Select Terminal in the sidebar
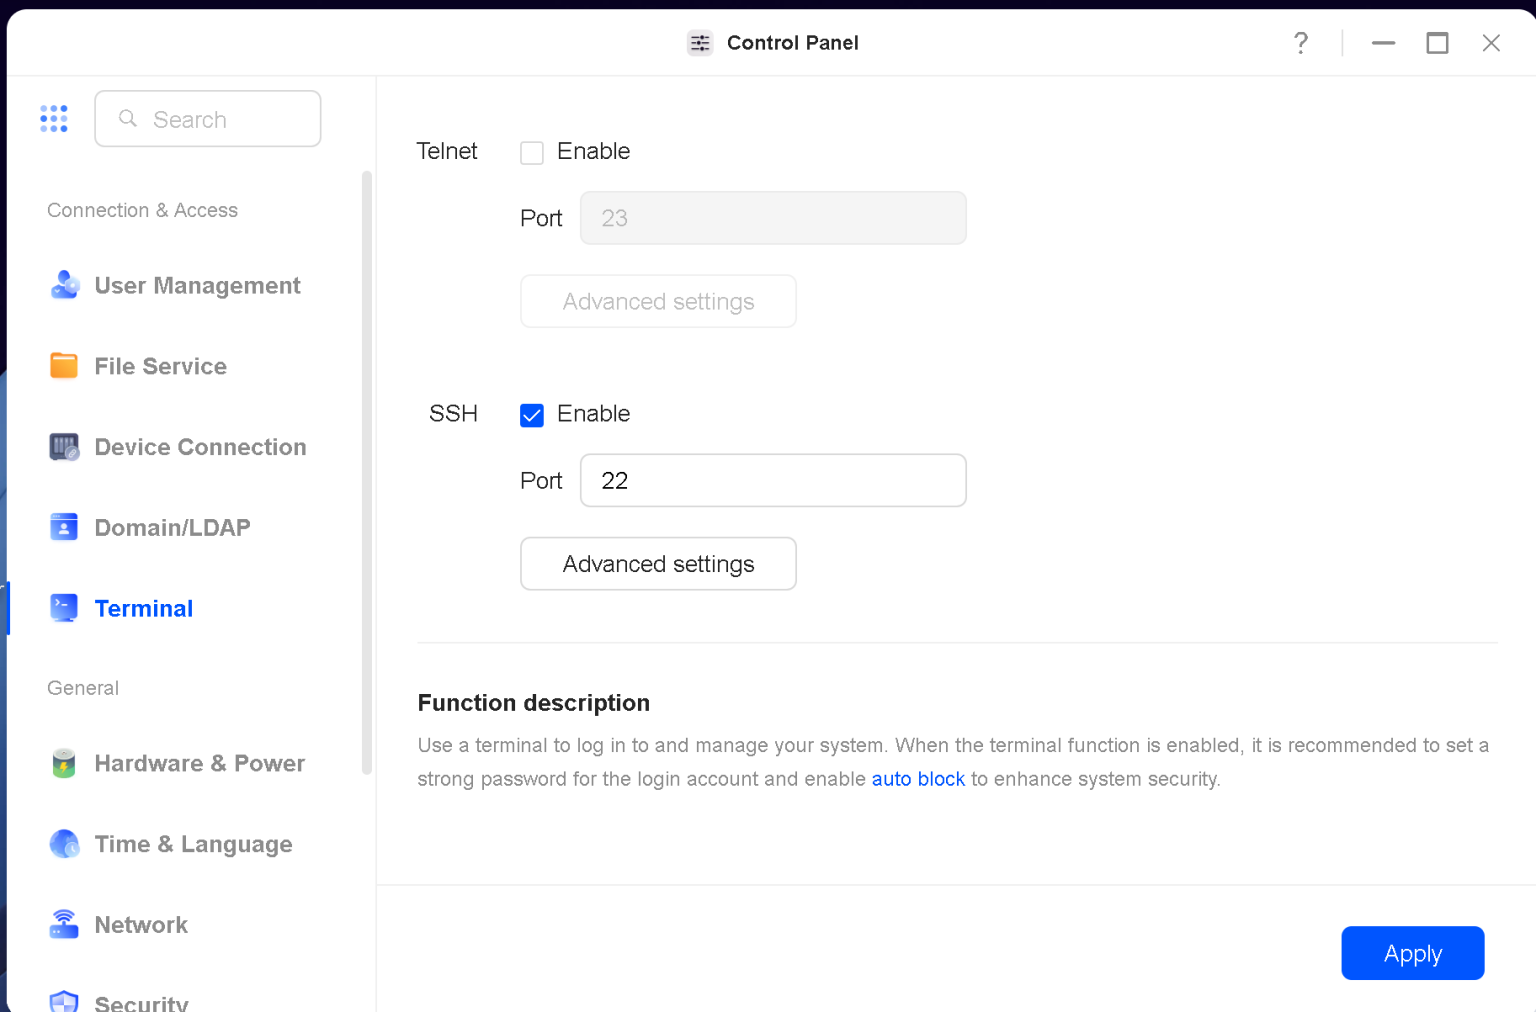Screen dimensions: 1536x1012 pyautogui.click(x=143, y=608)
